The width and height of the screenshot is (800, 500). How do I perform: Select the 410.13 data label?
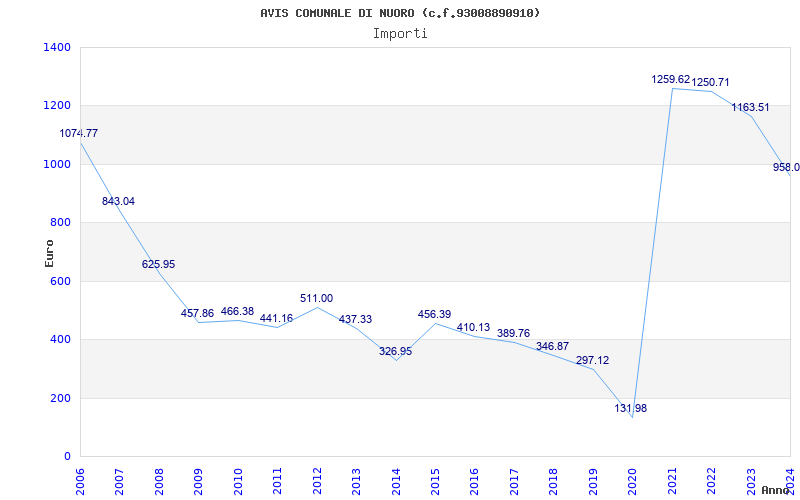coord(473,328)
